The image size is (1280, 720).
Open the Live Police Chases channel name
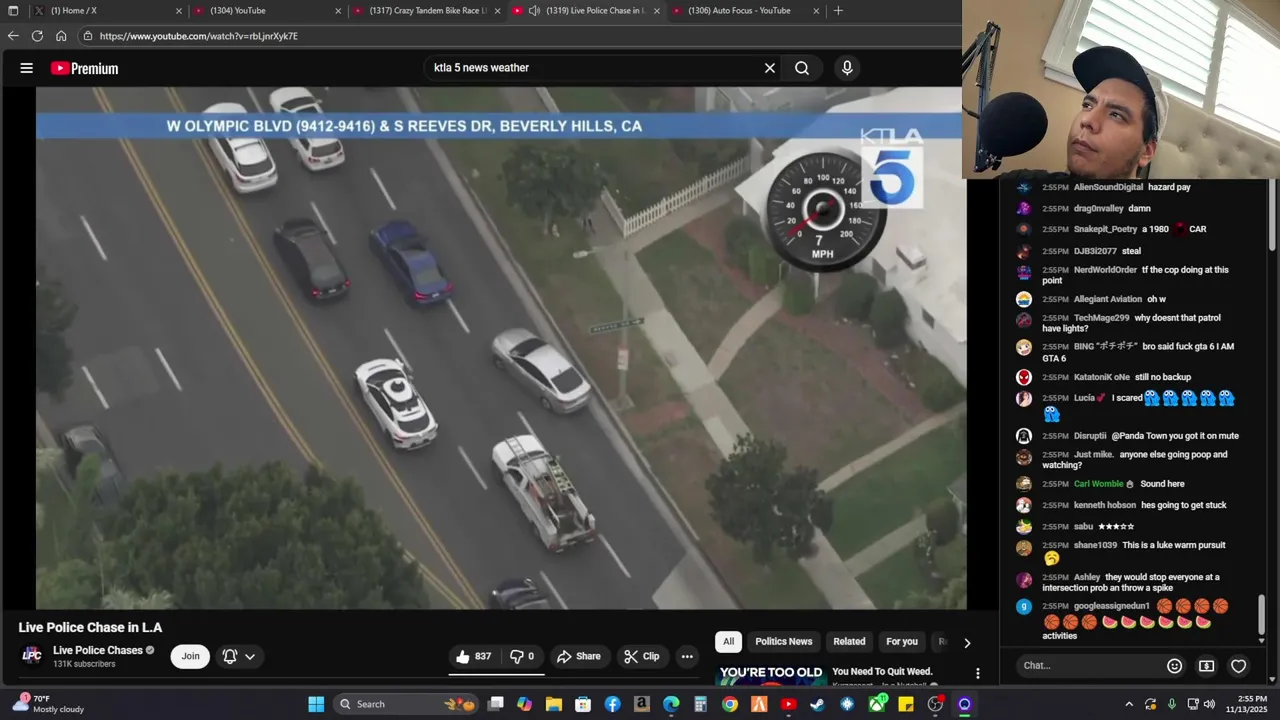pos(98,650)
